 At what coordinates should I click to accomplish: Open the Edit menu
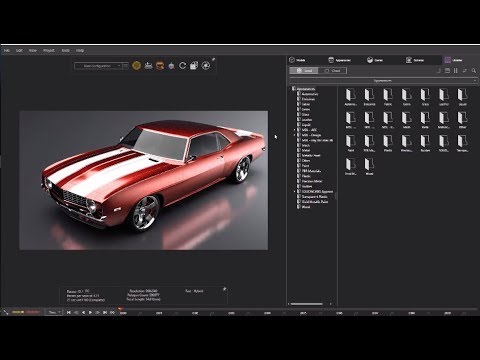pos(19,50)
